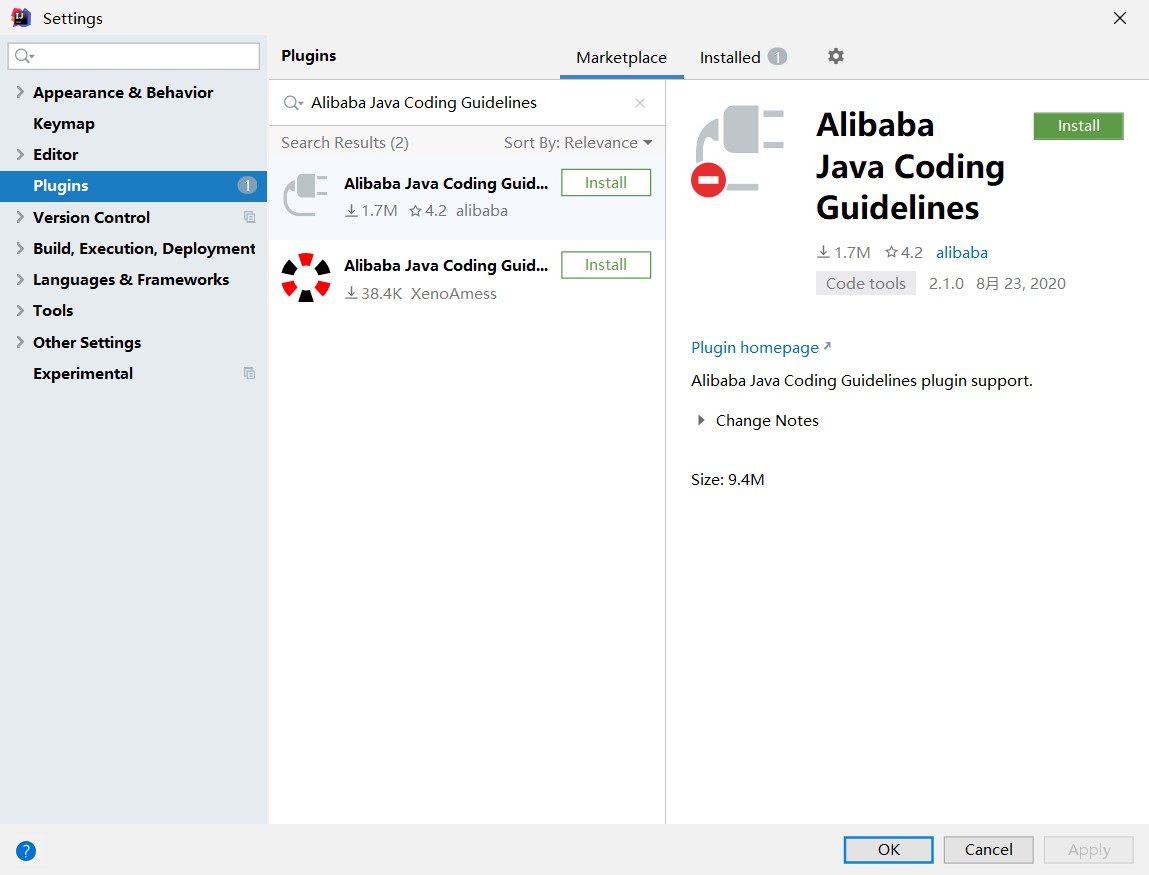Click the settings sidebar search magnifier icon

[x=25, y=56]
